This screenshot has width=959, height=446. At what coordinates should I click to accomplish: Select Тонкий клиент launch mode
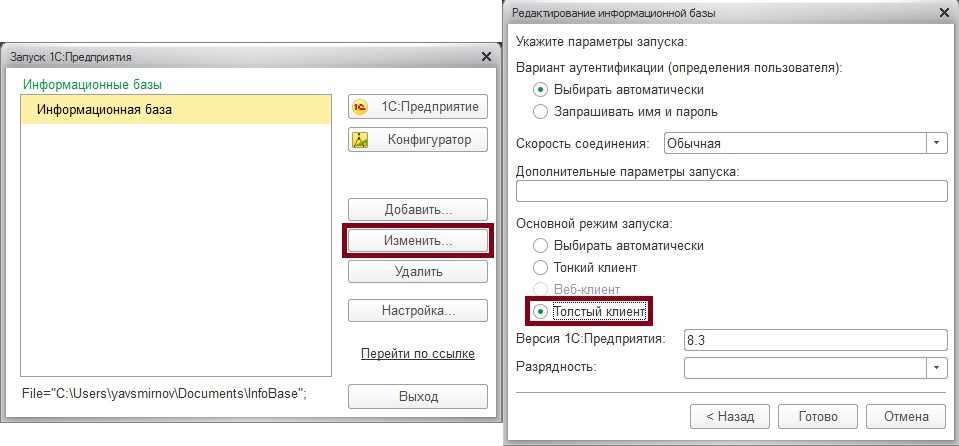click(585, 267)
